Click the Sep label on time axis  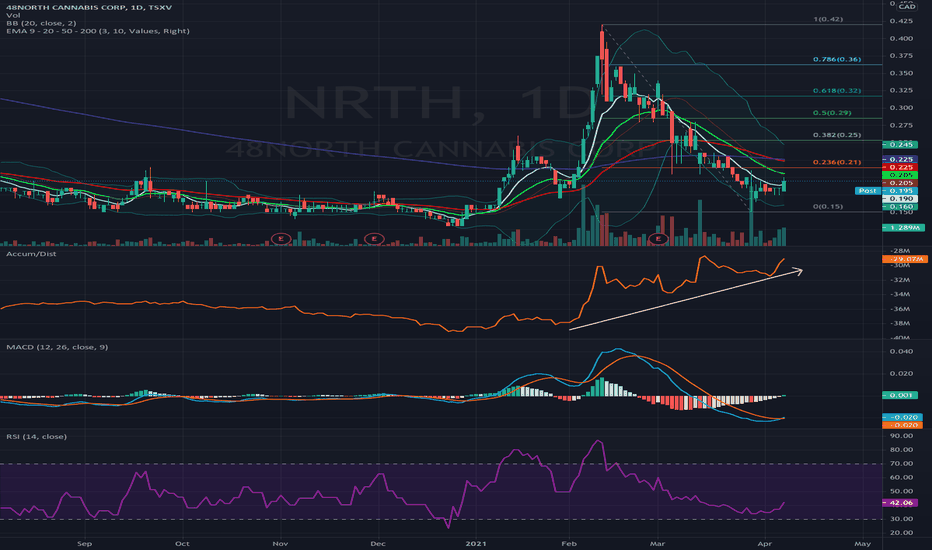84,543
